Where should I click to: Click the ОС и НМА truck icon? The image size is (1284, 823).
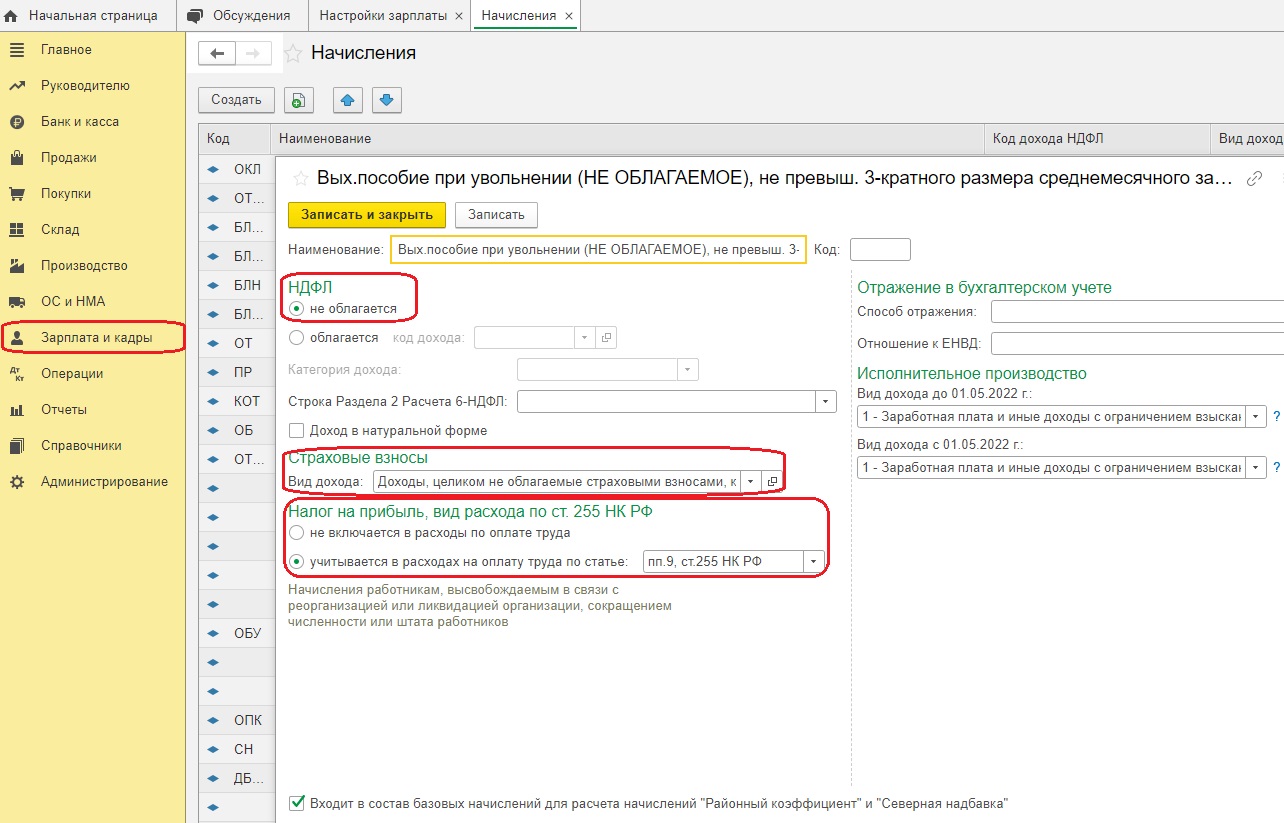pyautogui.click(x=16, y=302)
